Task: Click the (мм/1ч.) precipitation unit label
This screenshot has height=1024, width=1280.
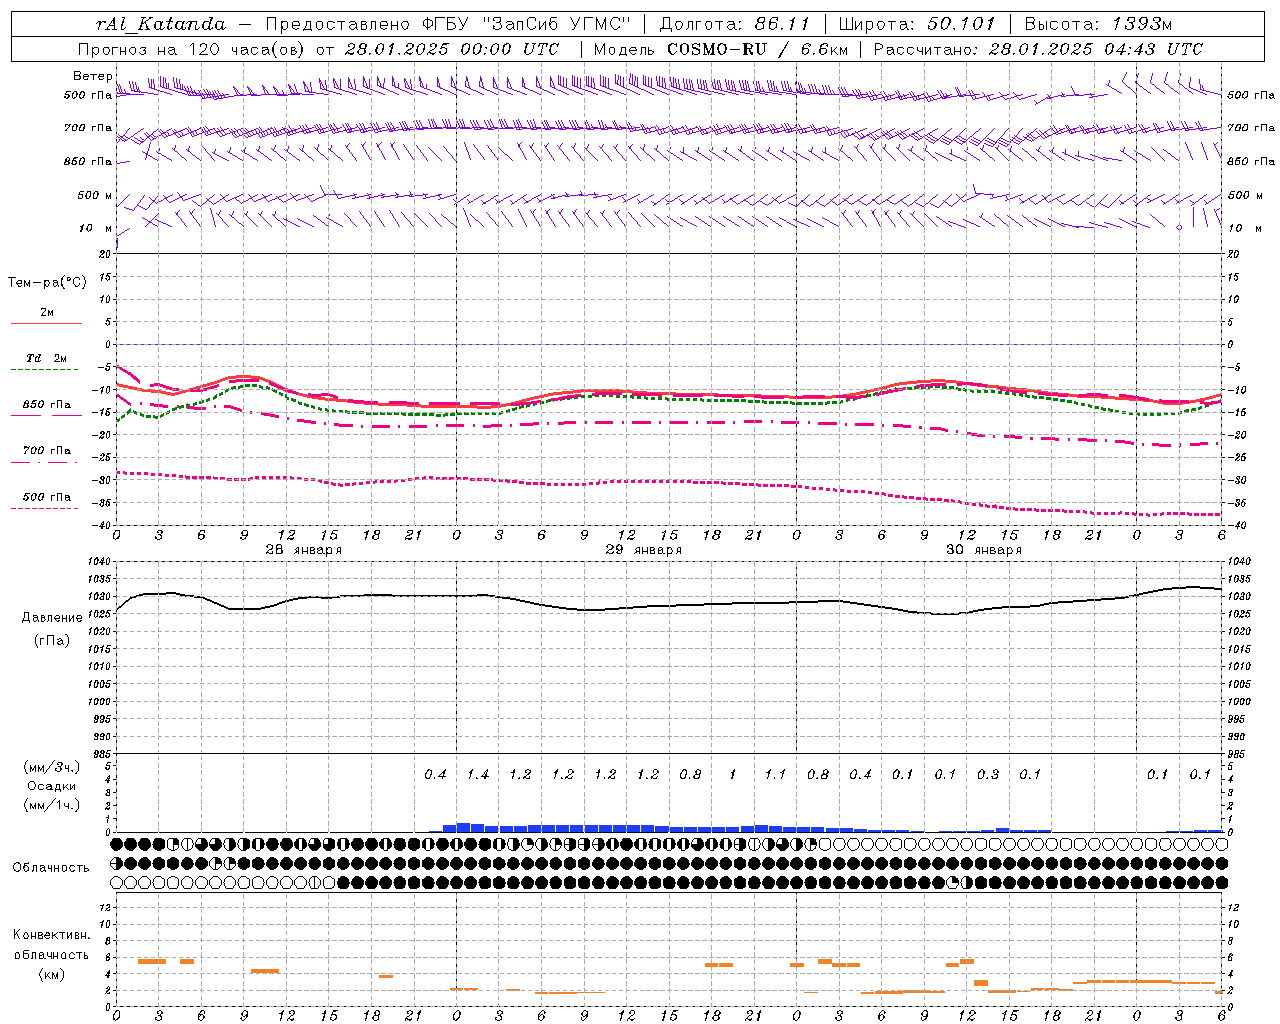Action: [52, 805]
